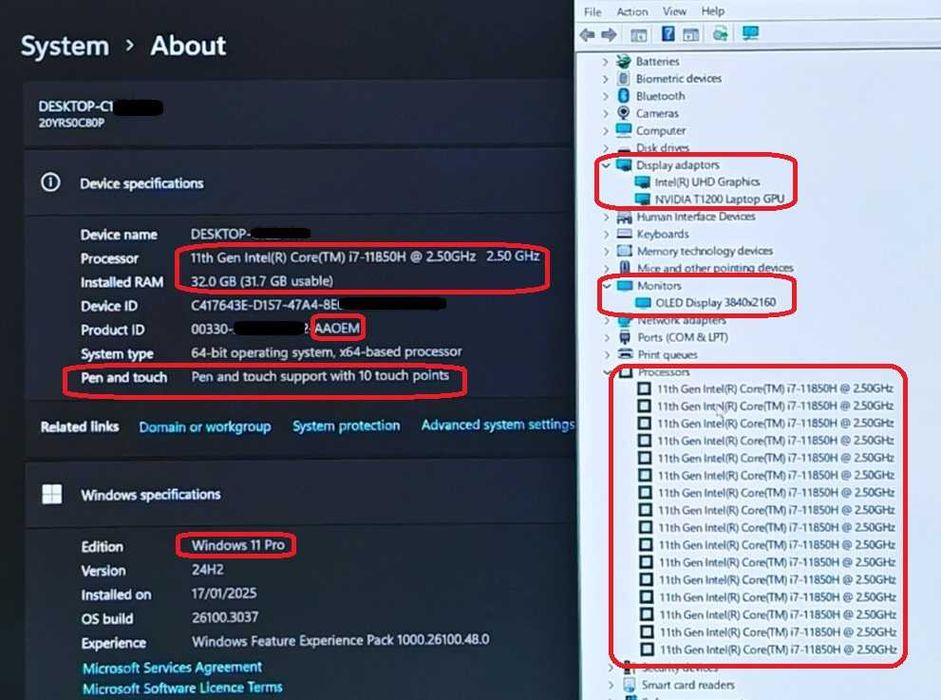The width and height of the screenshot is (941, 700).
Task: Expand the Keyboards node chevron
Action: (606, 234)
